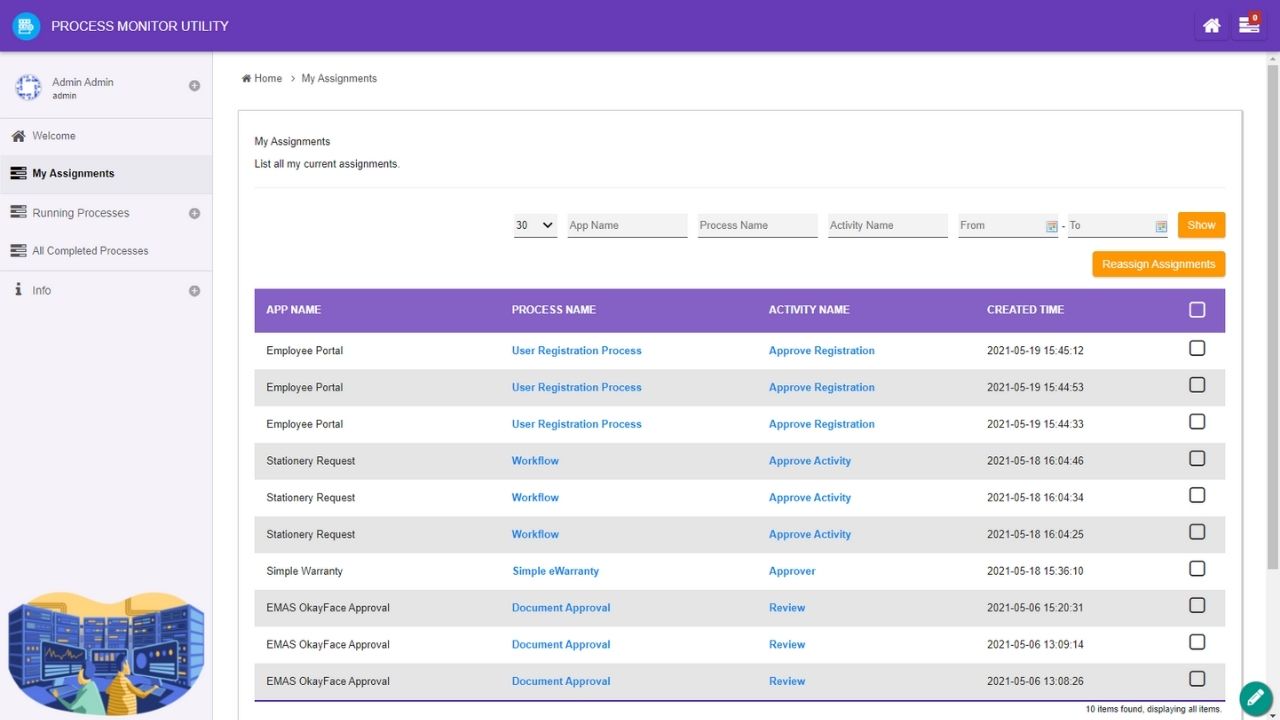Go to All Completed Processes menu item
1280x720 pixels.
(x=90, y=251)
